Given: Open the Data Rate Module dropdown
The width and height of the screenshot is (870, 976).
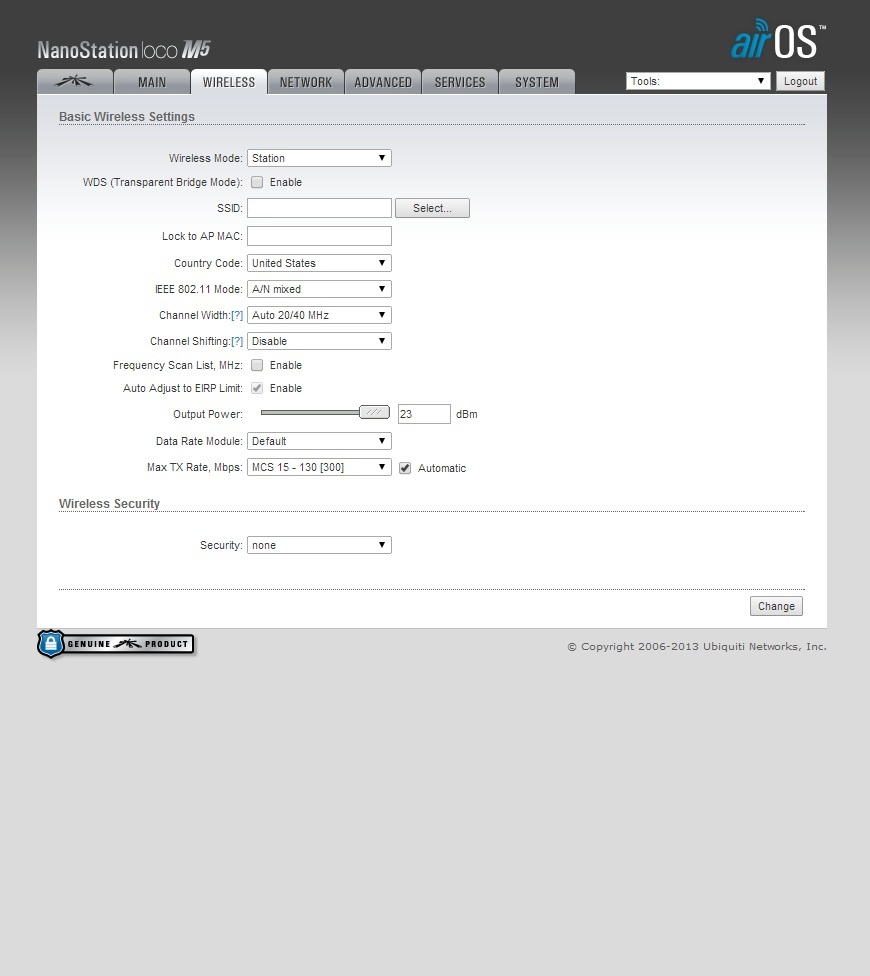Looking at the screenshot, I should (x=319, y=441).
